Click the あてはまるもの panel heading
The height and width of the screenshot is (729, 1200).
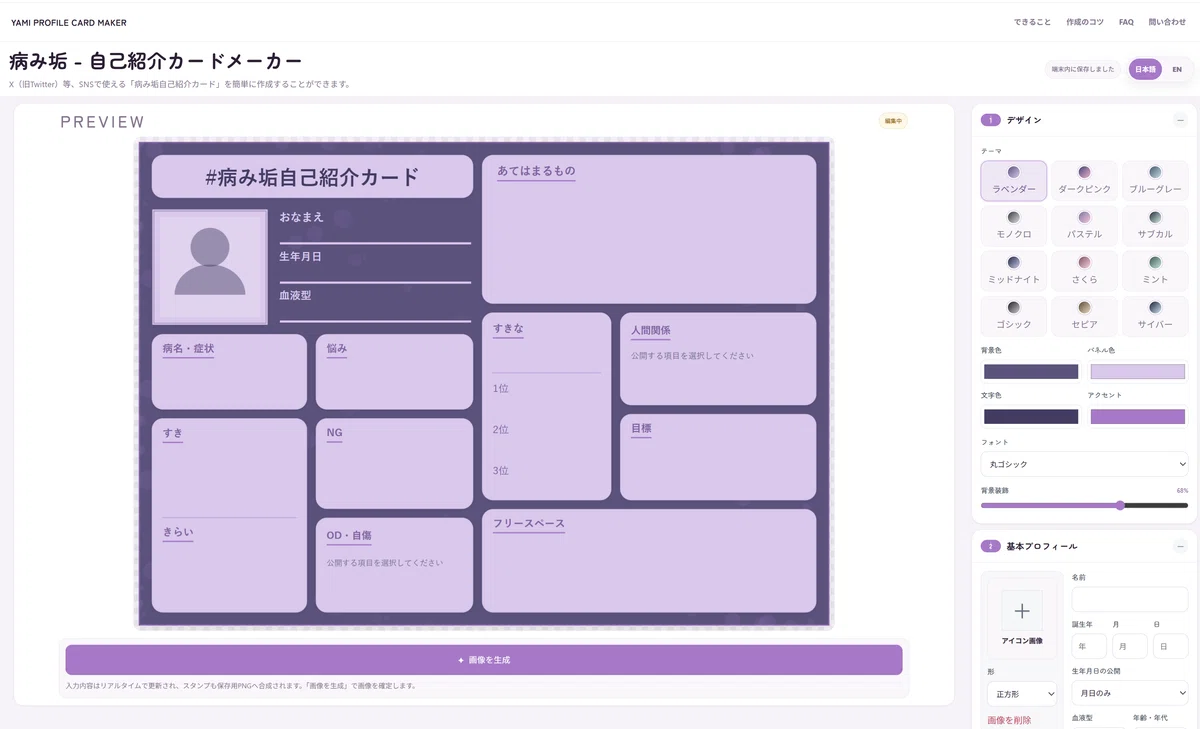pos(536,171)
